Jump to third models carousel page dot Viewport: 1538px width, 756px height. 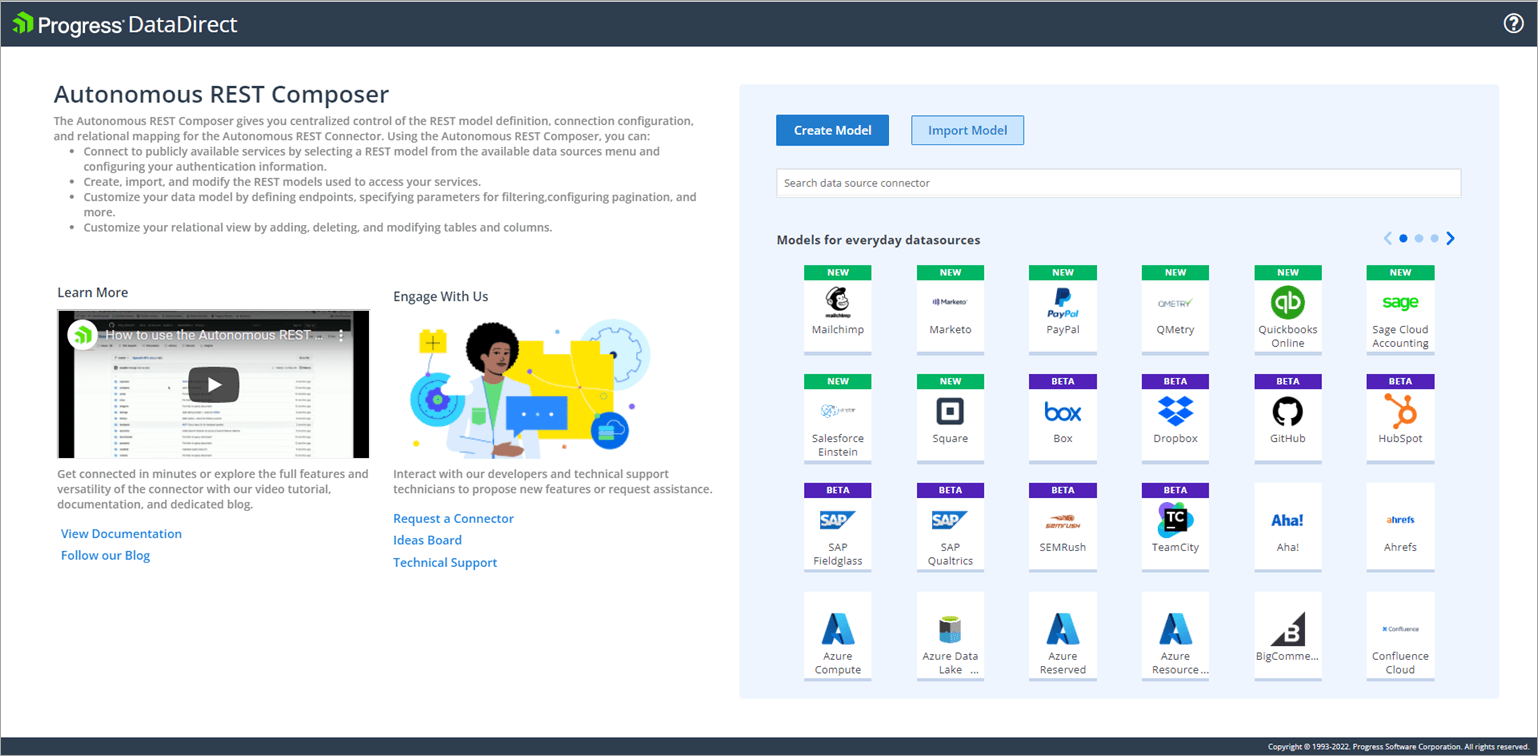tap(1434, 238)
